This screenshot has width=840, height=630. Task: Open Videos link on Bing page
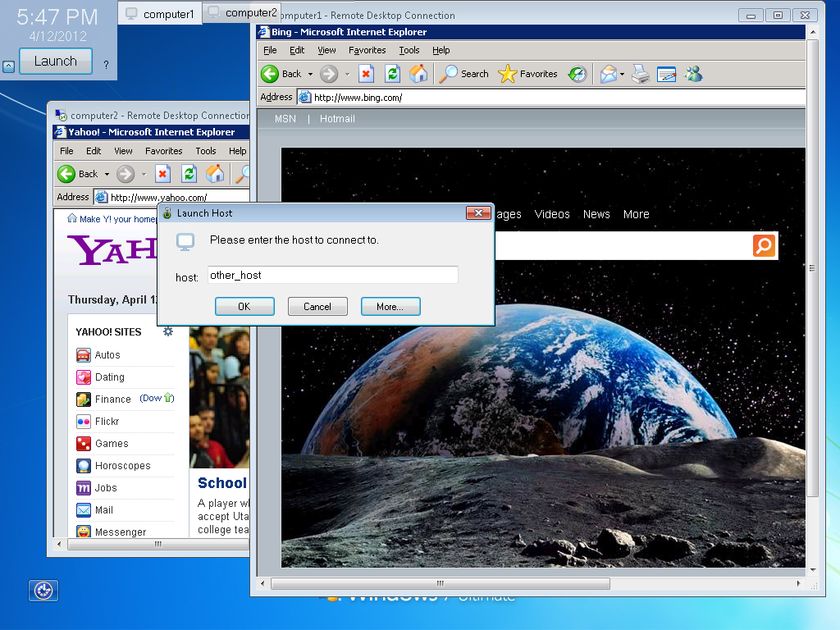click(x=552, y=214)
